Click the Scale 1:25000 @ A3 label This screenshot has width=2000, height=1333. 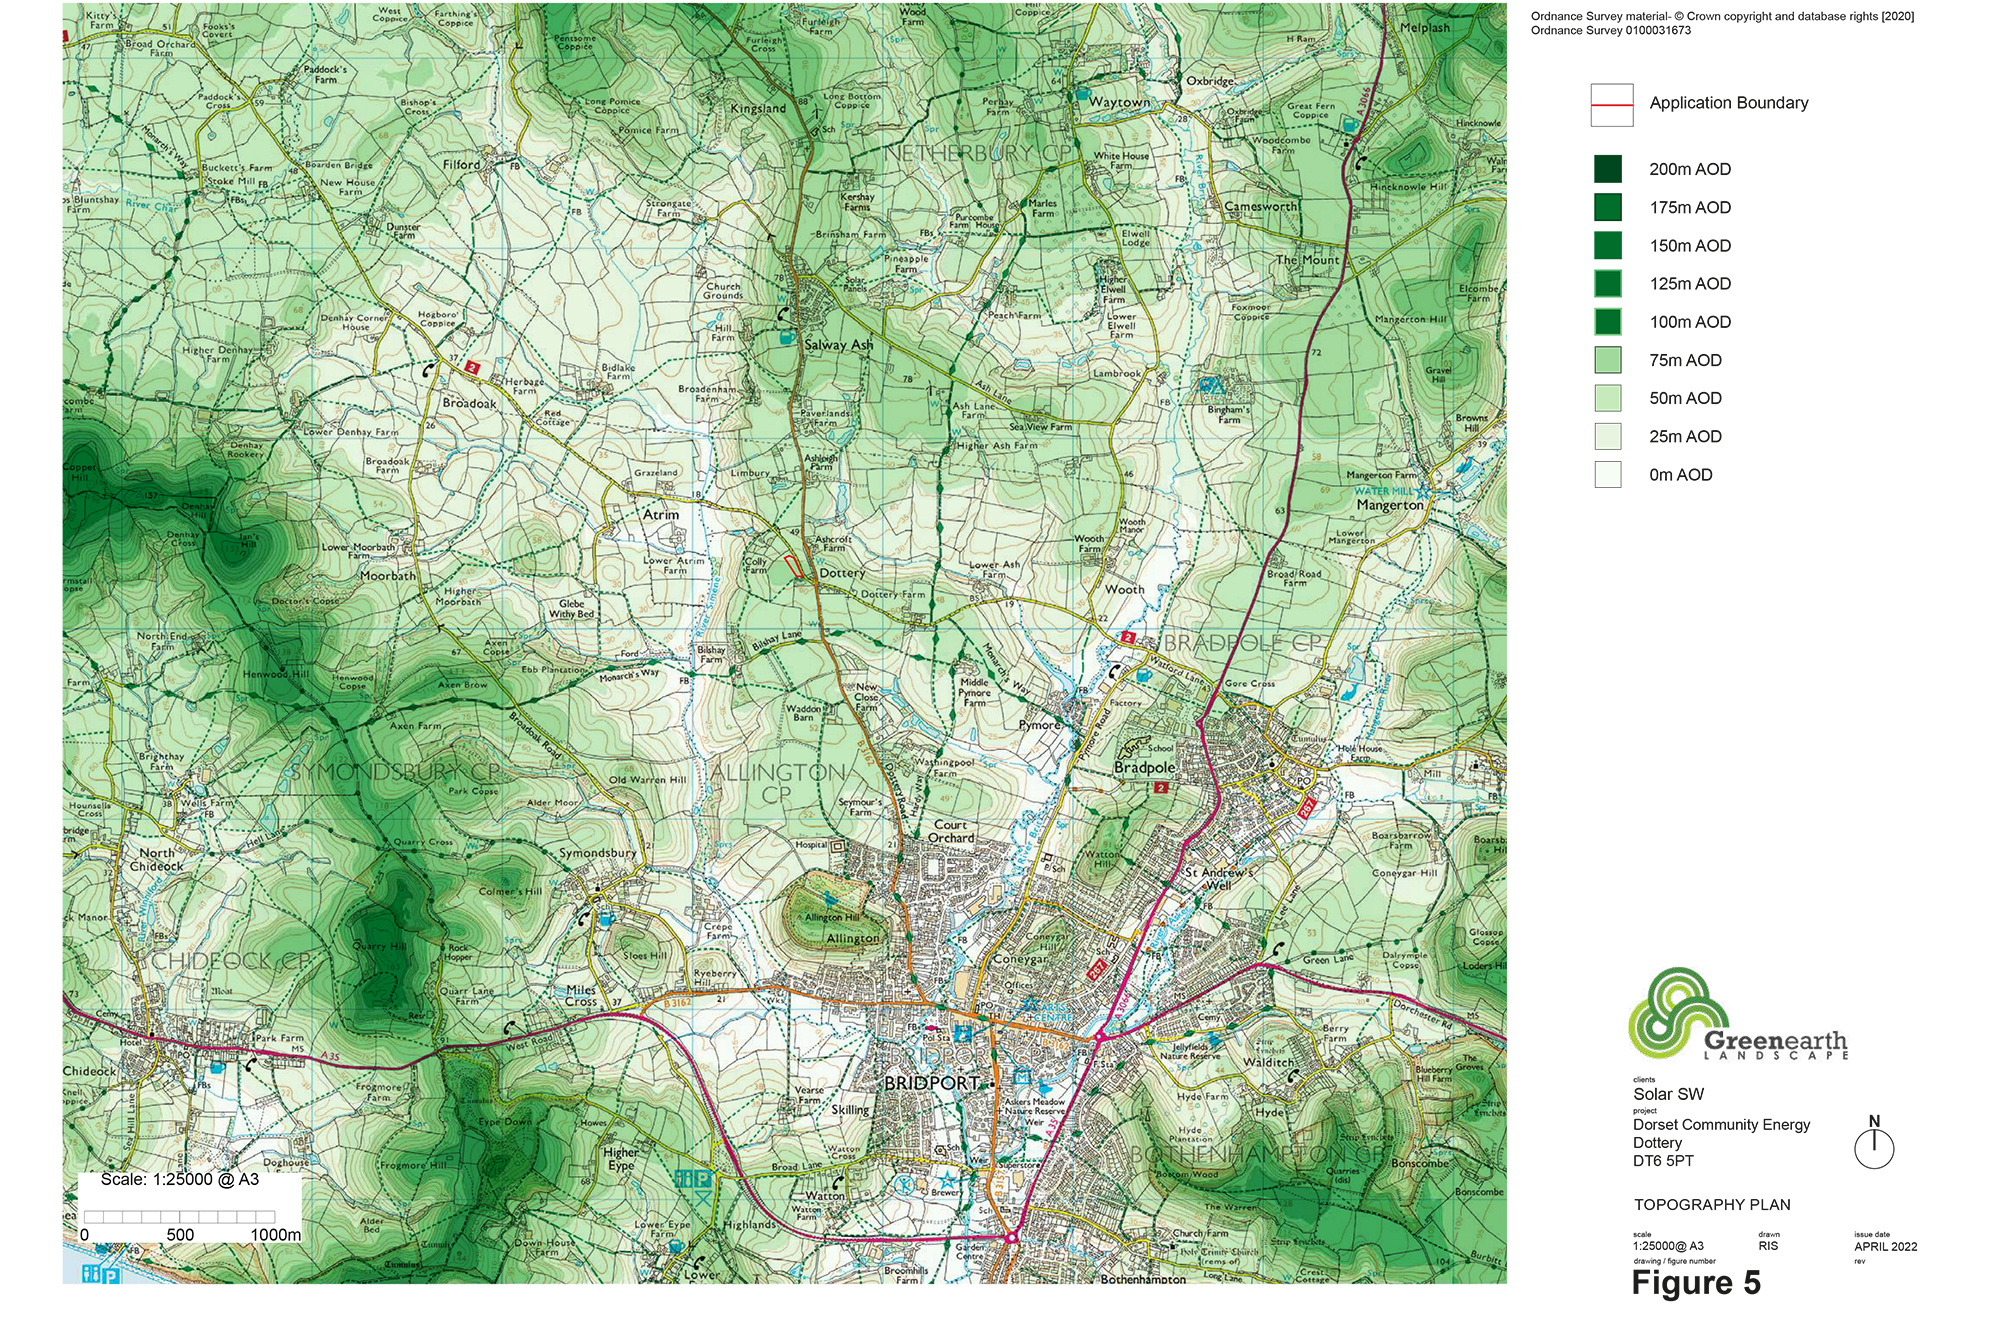point(180,1180)
